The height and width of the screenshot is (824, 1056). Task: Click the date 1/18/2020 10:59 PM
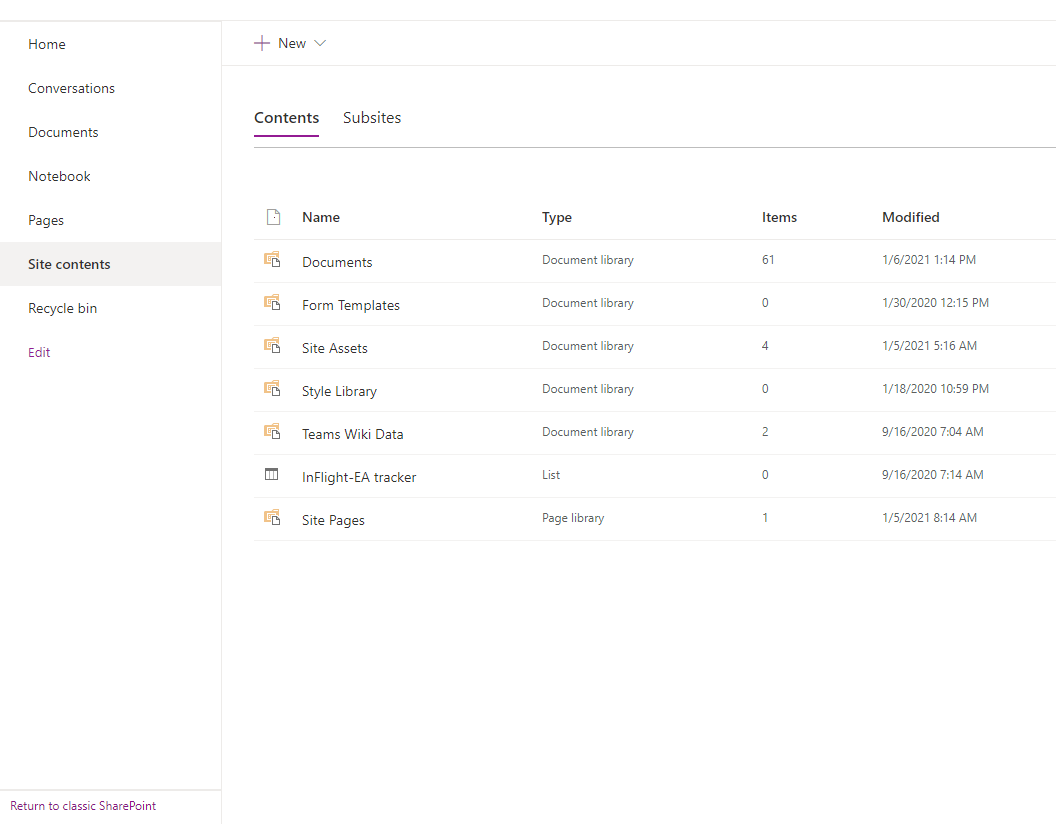coord(935,389)
